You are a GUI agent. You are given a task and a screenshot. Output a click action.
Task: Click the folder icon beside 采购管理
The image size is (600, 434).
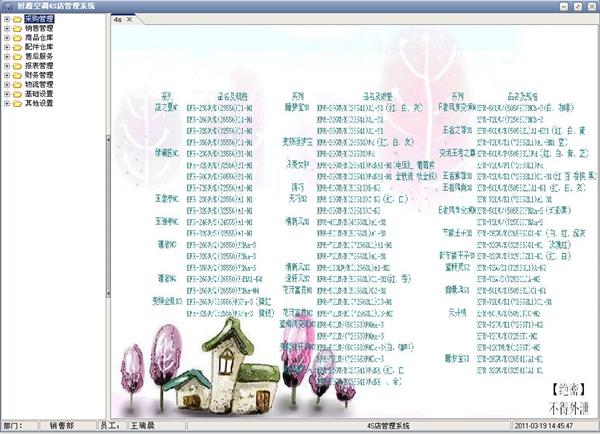tap(17, 18)
